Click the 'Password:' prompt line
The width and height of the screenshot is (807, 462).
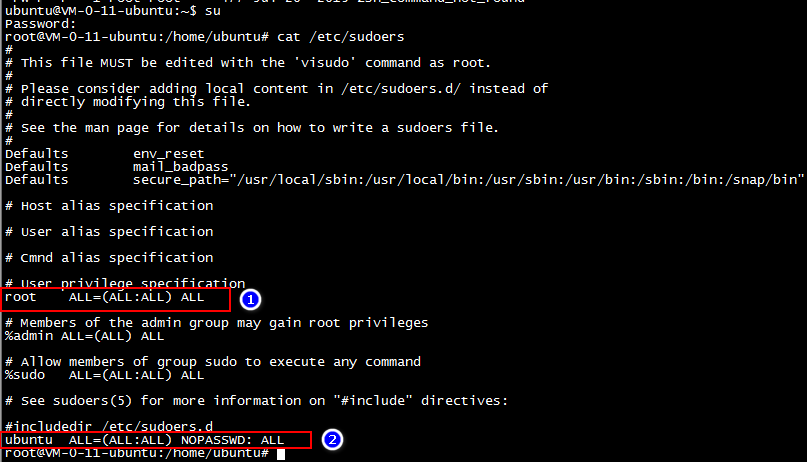click(40, 24)
